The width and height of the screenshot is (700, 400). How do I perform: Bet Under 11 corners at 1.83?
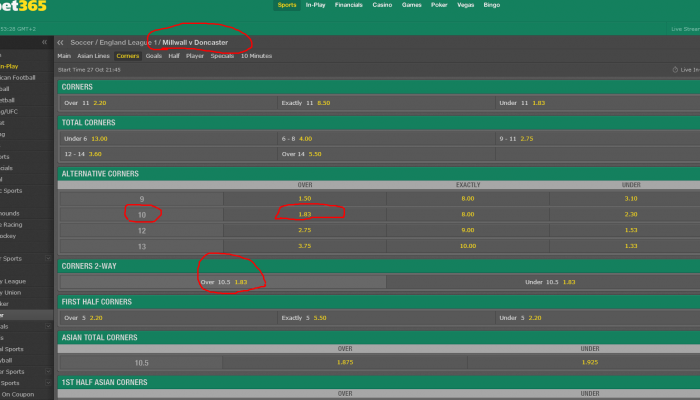[x=598, y=103]
